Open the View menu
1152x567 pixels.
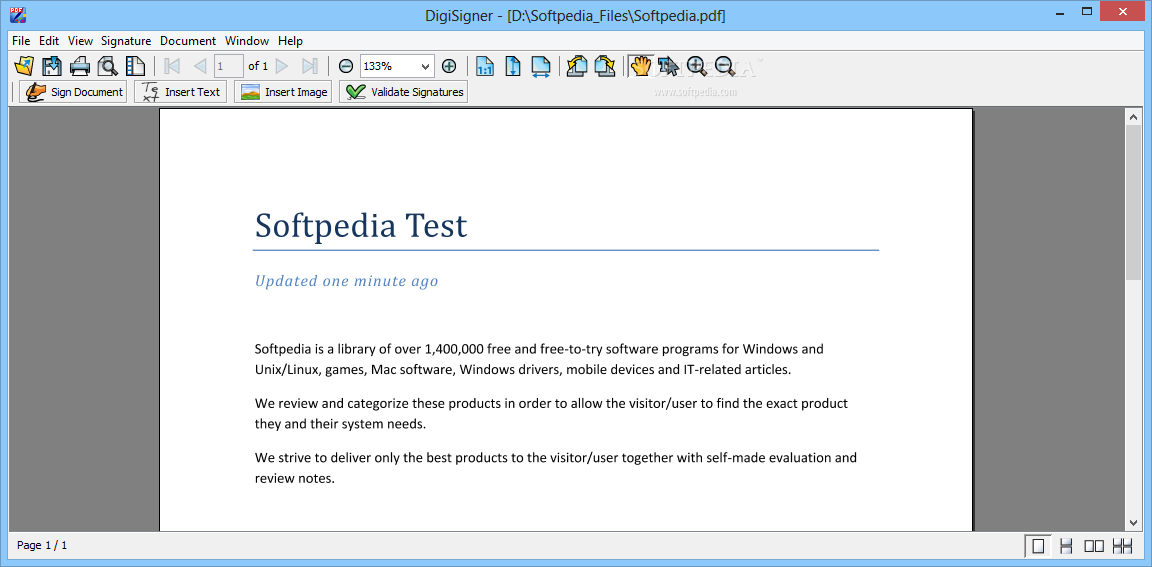(x=81, y=41)
